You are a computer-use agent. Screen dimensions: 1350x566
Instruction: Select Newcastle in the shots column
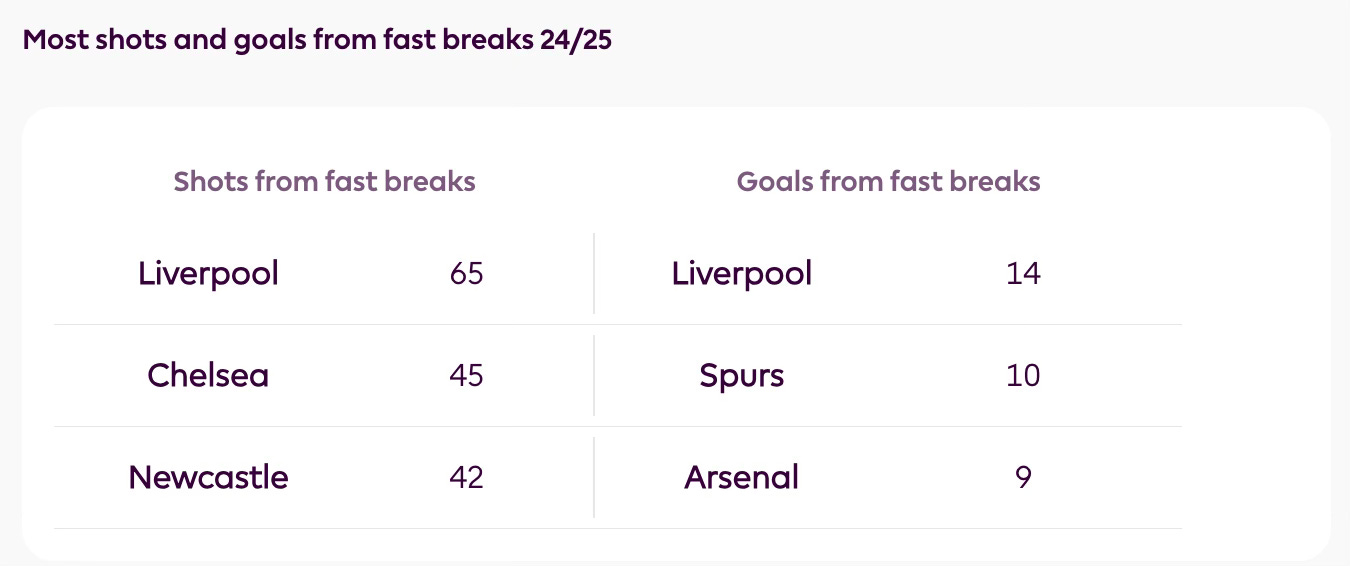pos(208,477)
